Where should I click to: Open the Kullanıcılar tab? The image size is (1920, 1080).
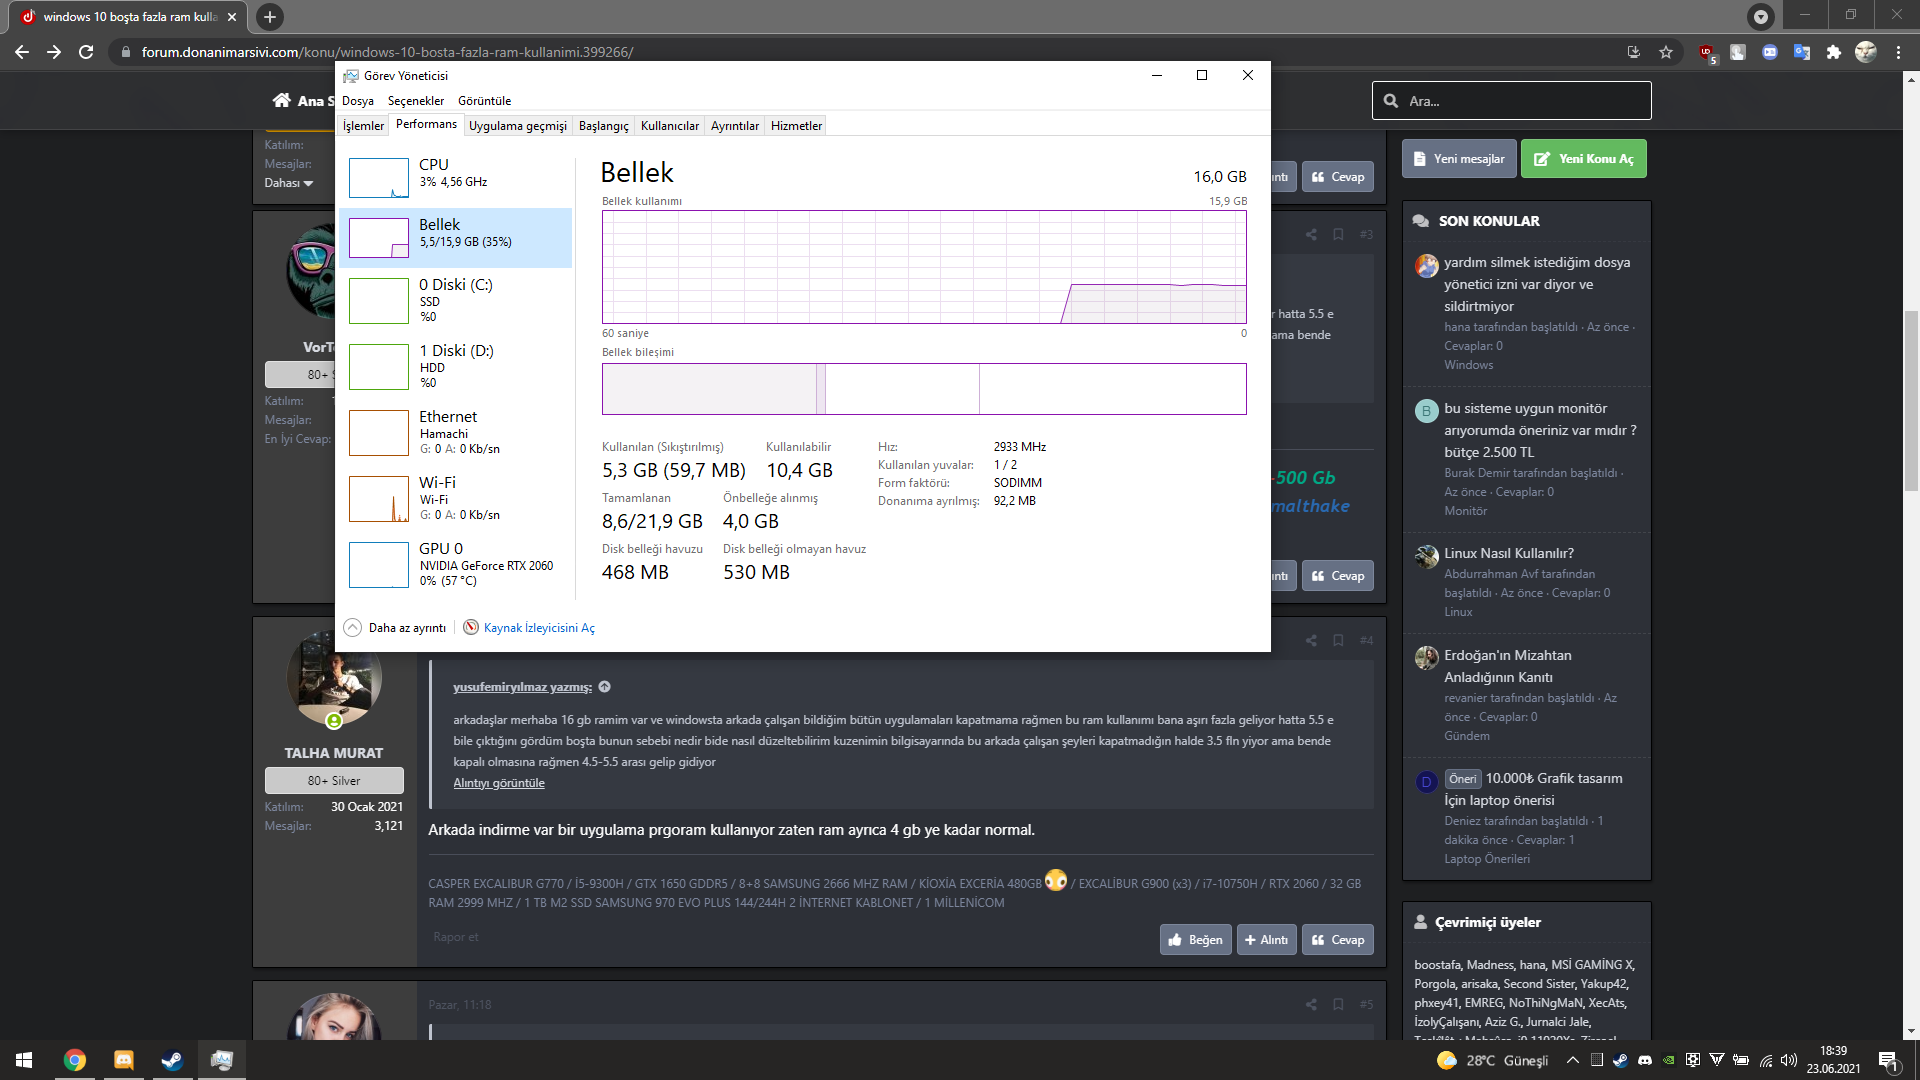pos(669,126)
